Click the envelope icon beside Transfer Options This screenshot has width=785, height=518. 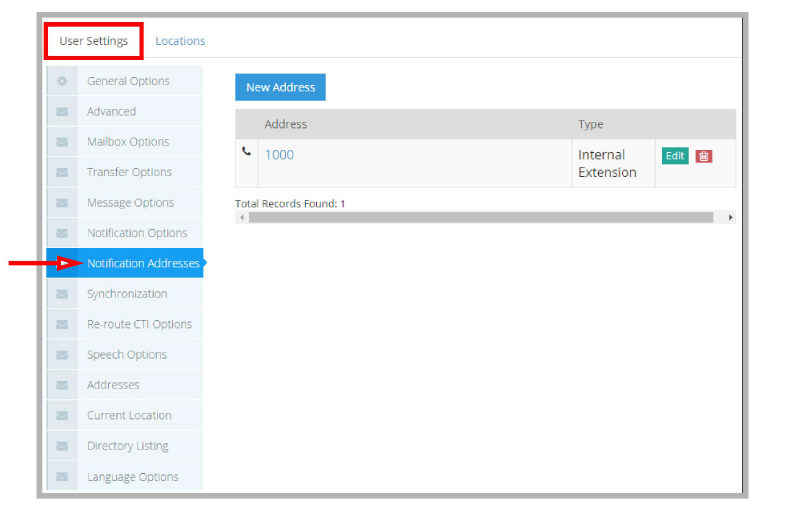(62, 173)
